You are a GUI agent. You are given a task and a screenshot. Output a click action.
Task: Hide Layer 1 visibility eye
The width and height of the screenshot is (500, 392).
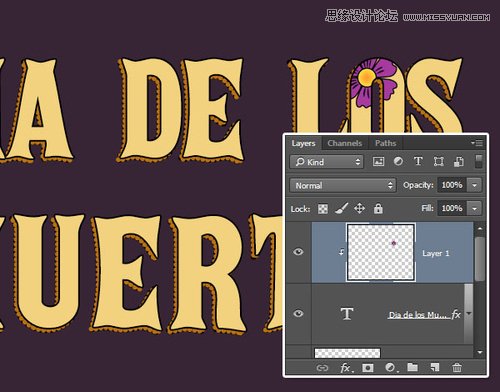tap(298, 252)
